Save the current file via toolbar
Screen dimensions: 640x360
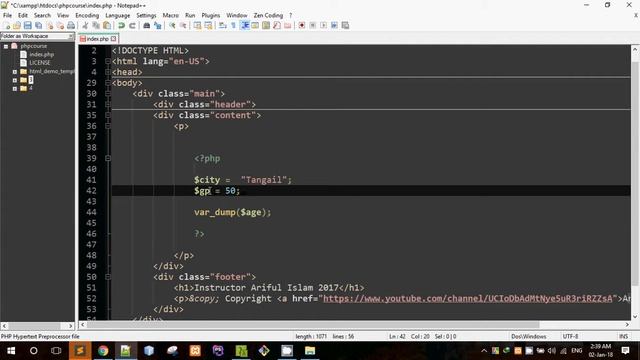28,25
